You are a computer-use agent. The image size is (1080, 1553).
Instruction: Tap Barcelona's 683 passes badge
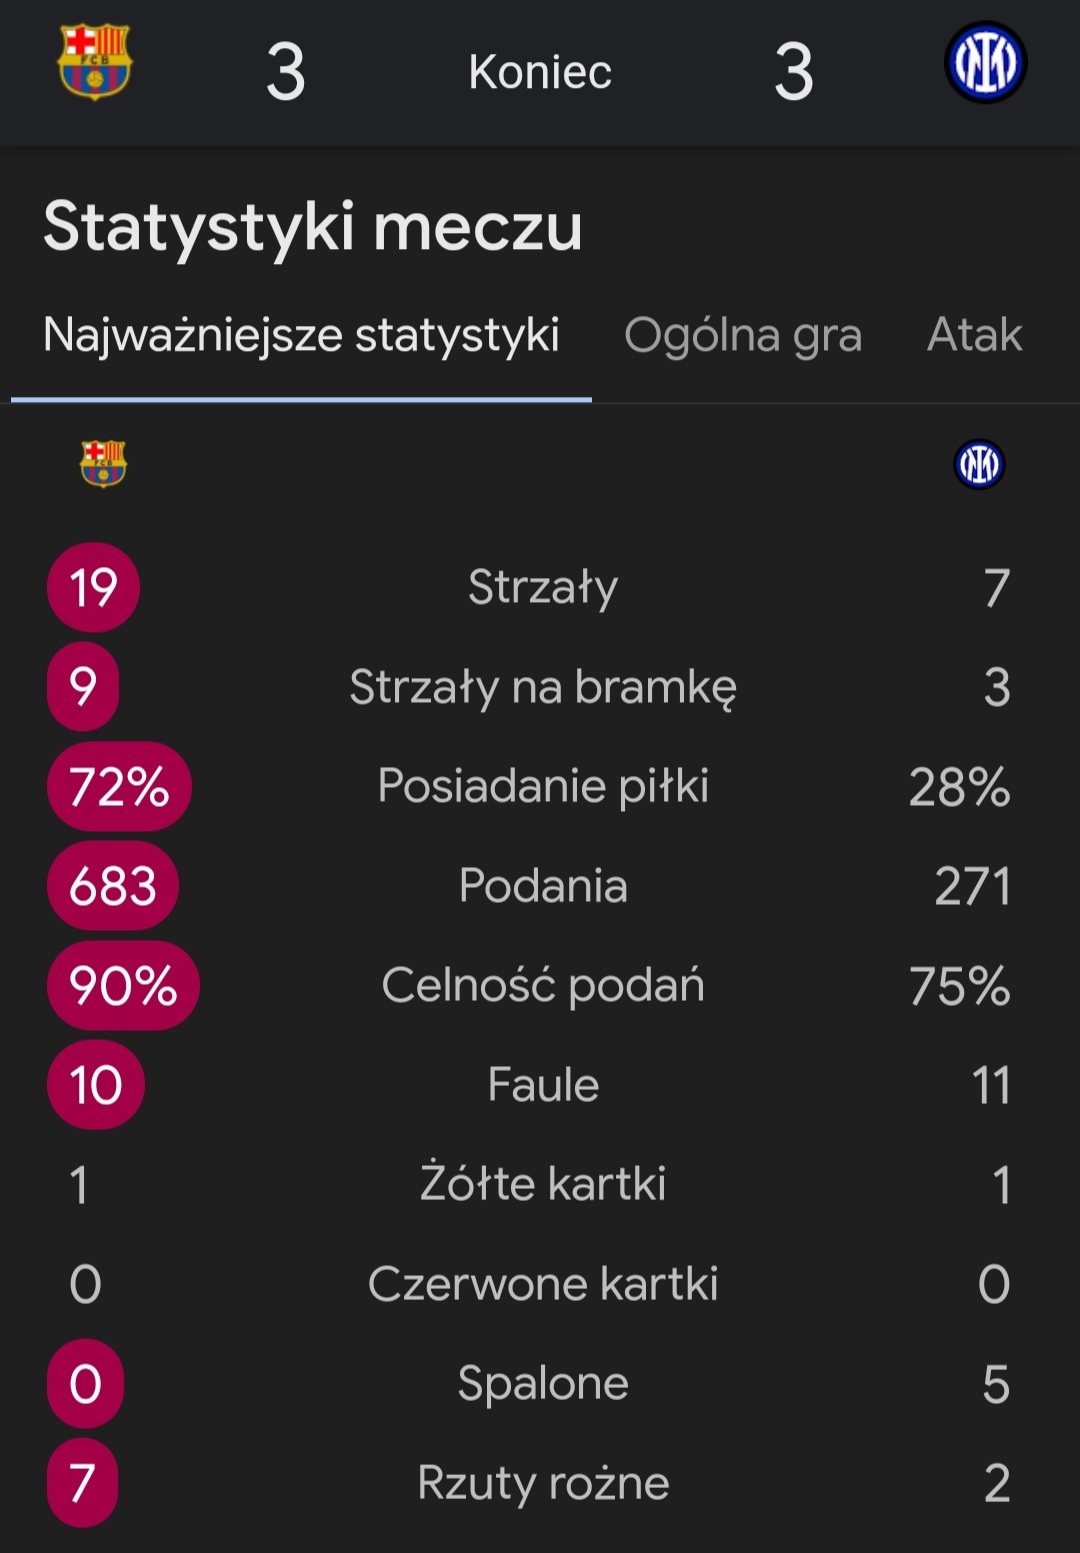point(113,886)
